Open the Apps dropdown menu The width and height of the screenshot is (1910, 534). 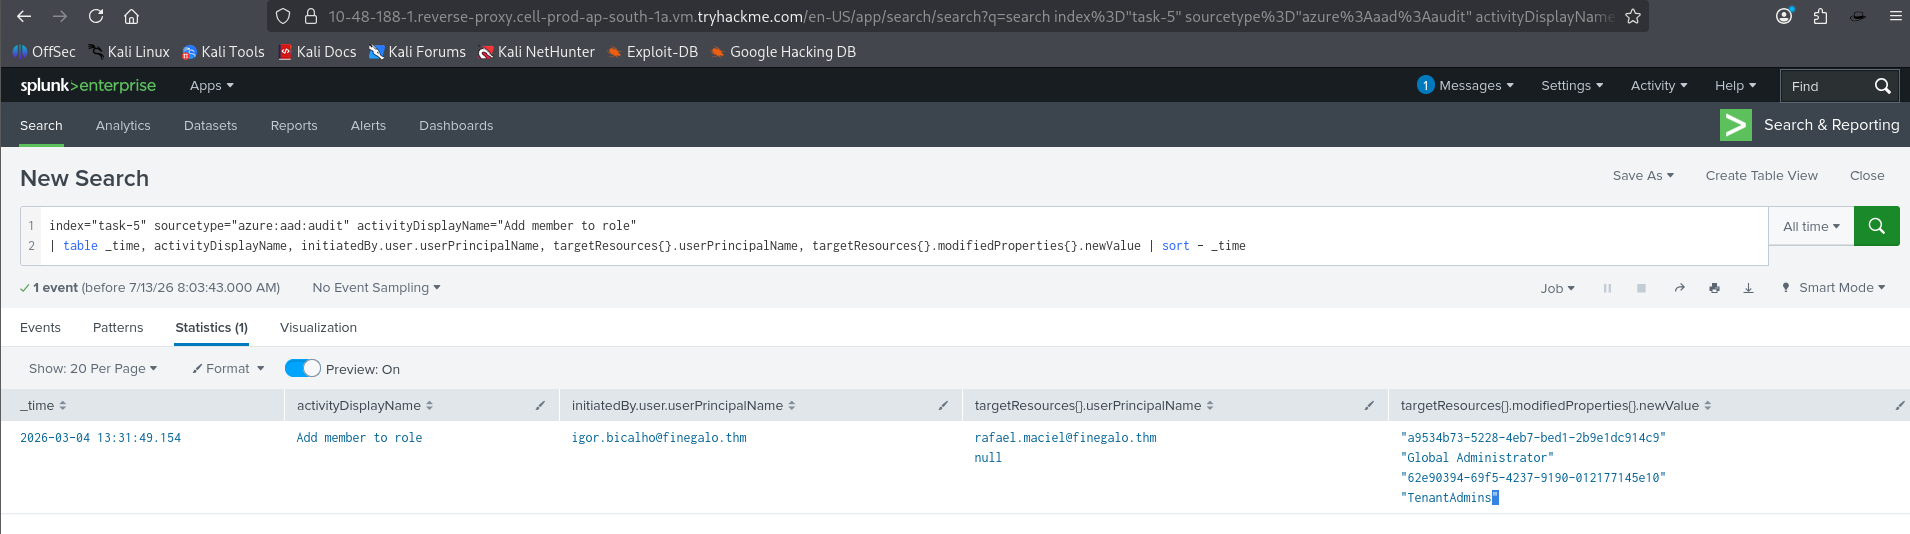212,86
